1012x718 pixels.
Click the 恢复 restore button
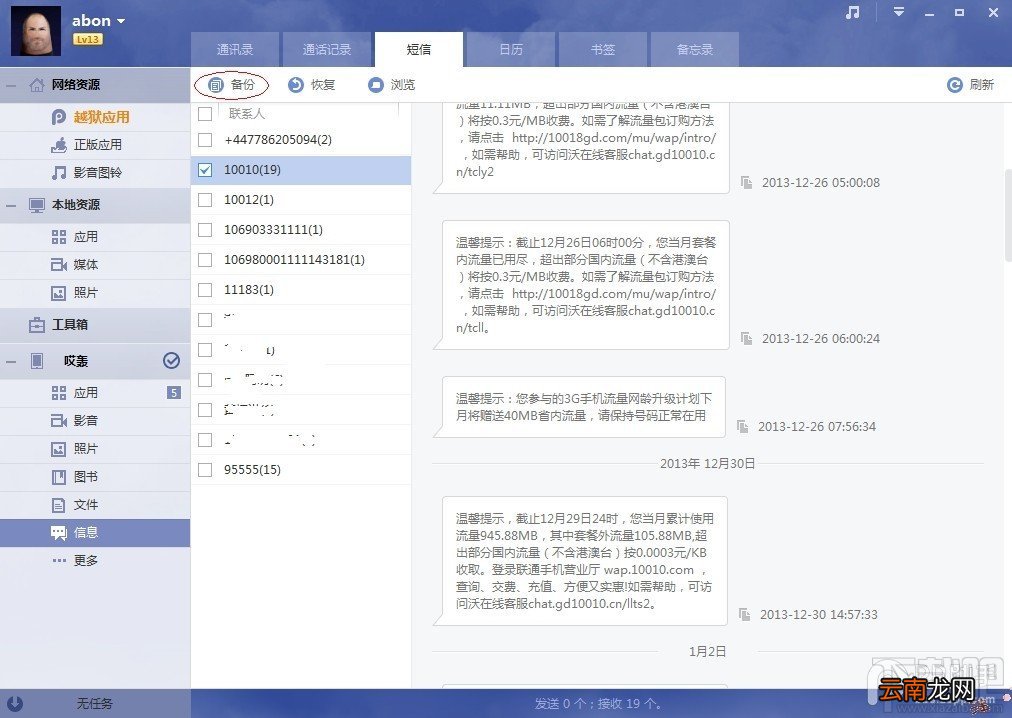pyautogui.click(x=311, y=85)
